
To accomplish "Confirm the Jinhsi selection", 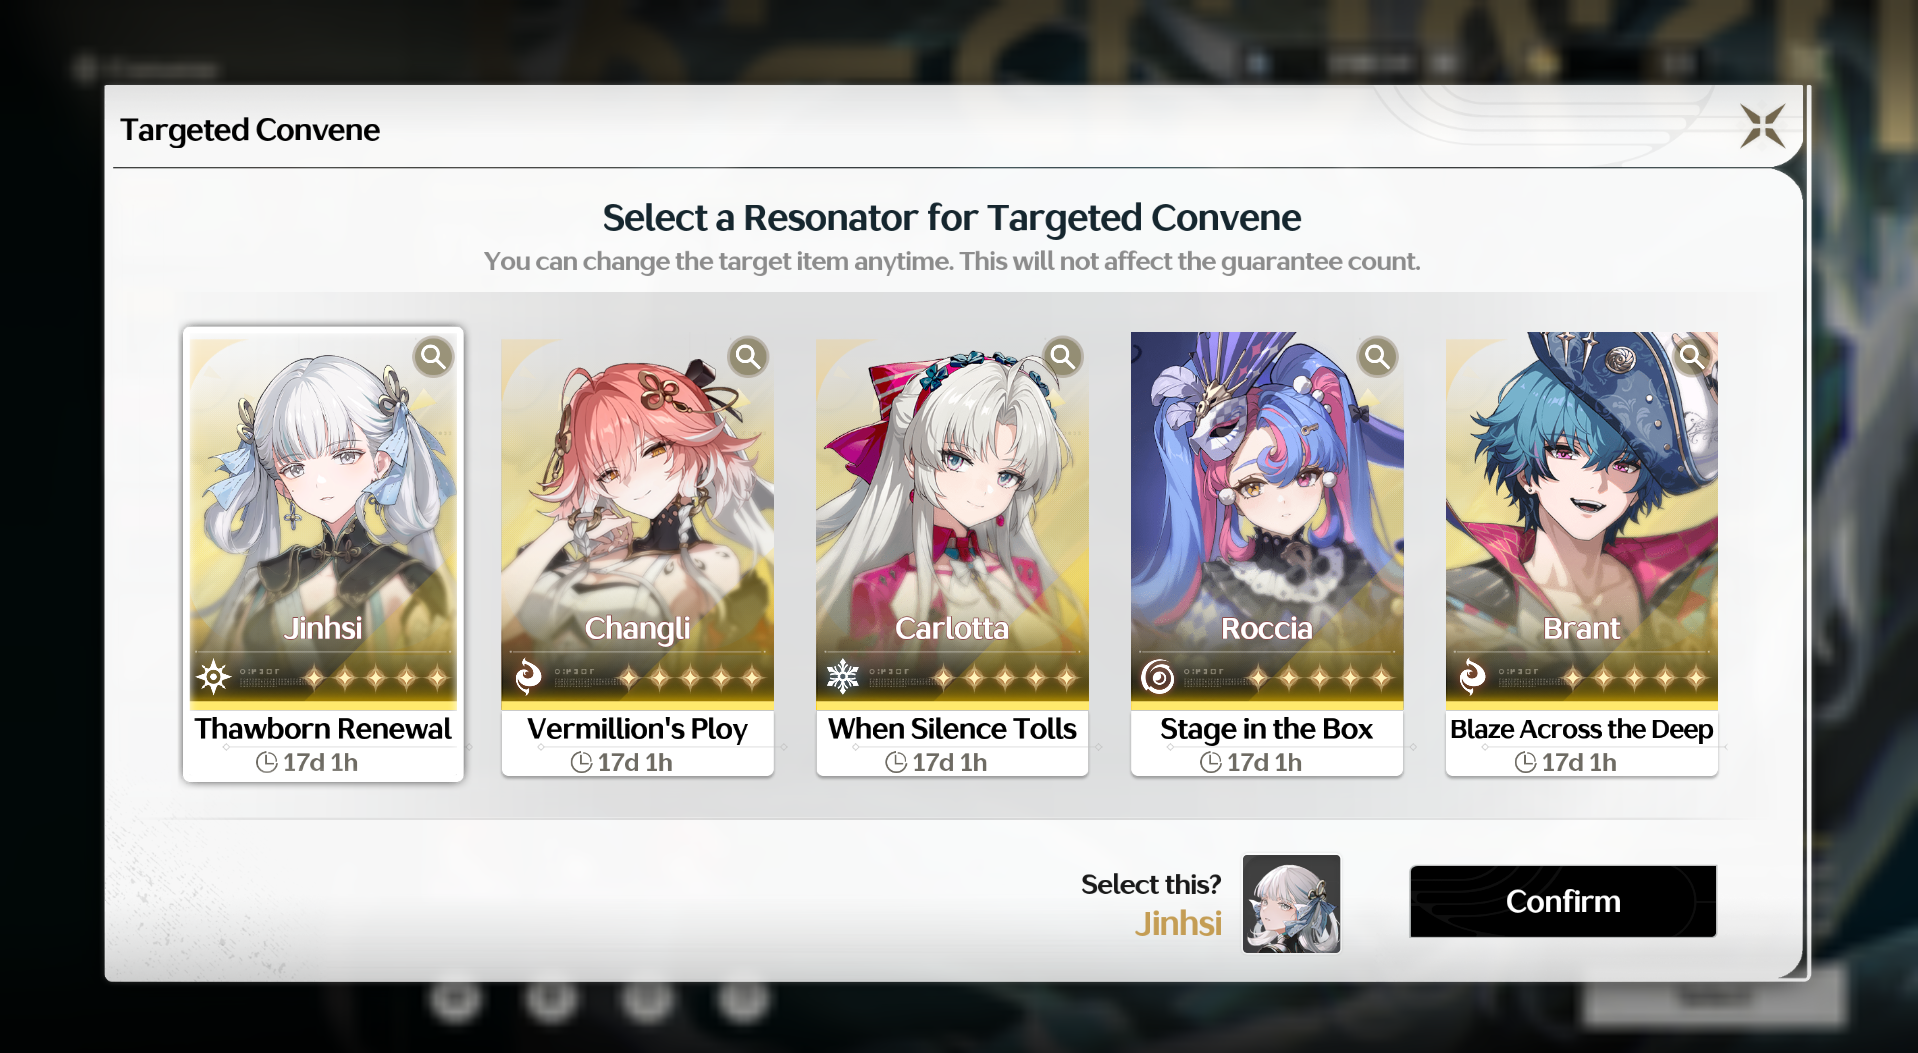I will [x=1563, y=901].
